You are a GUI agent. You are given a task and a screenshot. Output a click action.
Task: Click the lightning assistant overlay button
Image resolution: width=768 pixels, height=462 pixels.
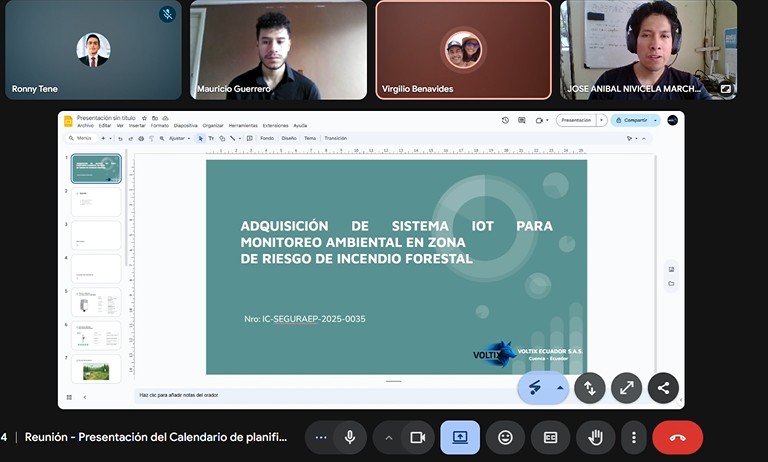[x=535, y=388]
